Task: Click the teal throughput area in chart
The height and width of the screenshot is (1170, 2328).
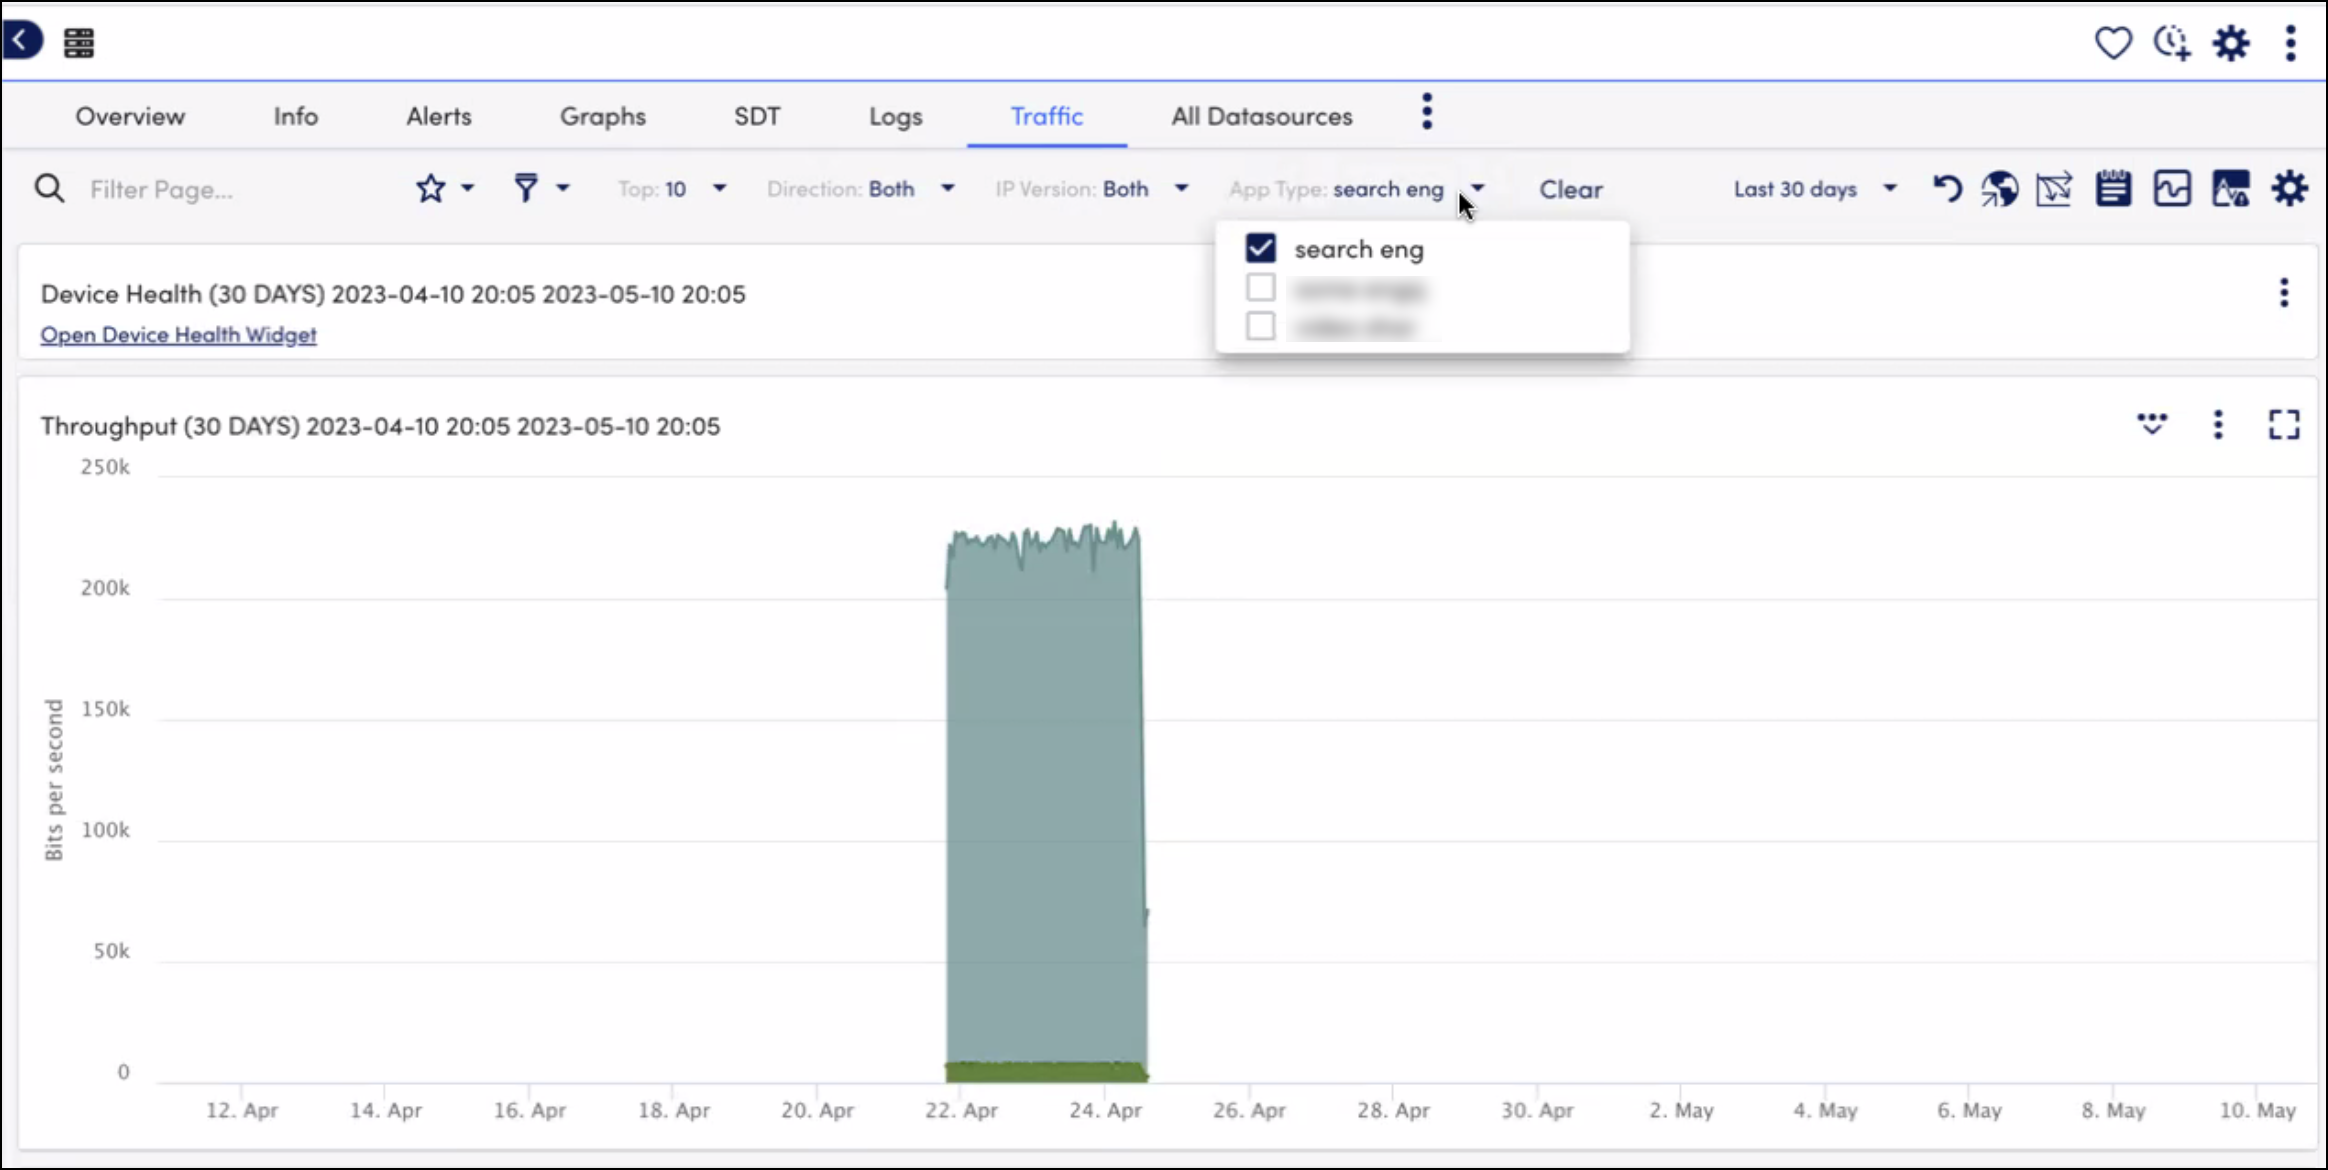Action: [1045, 800]
